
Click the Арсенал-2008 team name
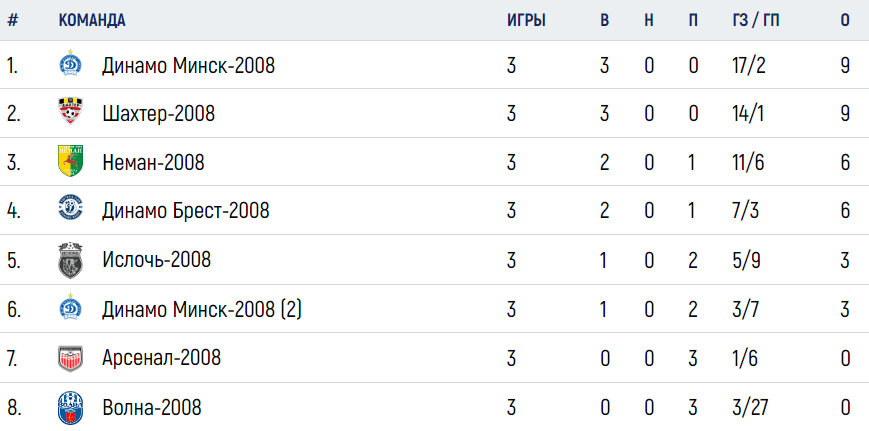point(161,357)
